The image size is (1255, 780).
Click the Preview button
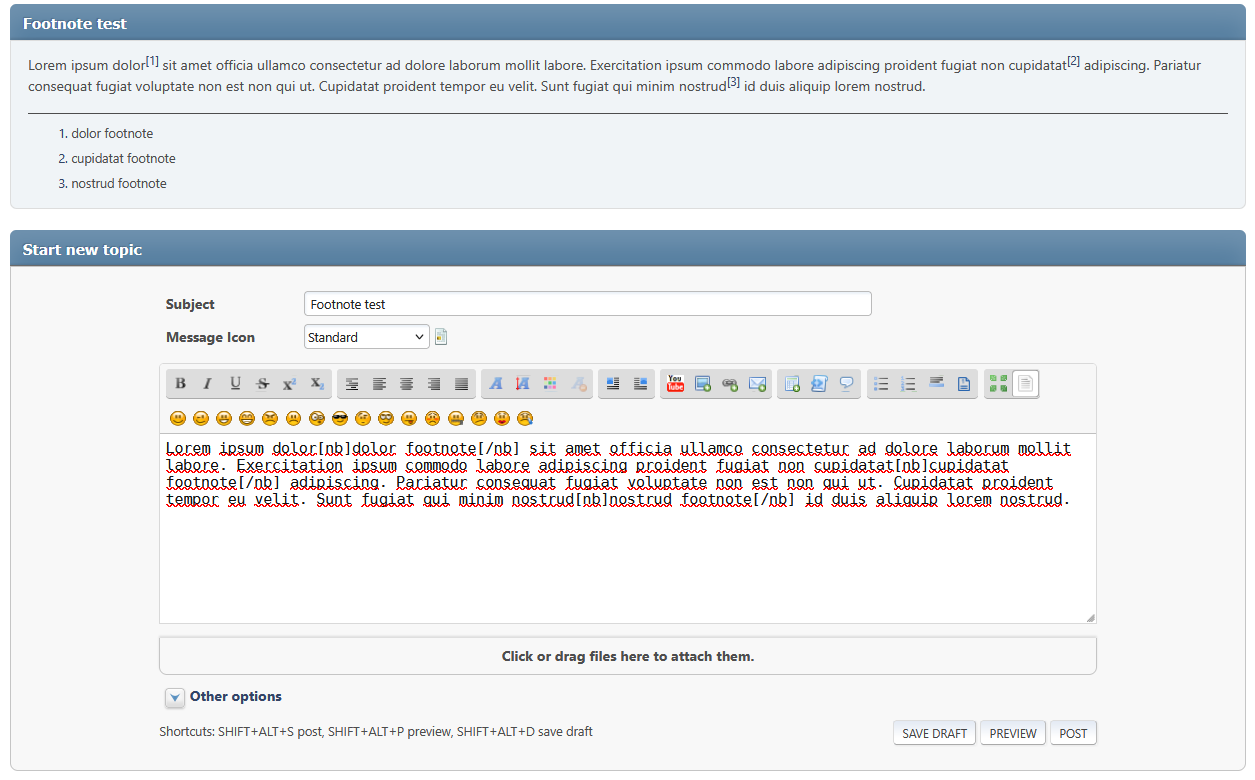1013,733
